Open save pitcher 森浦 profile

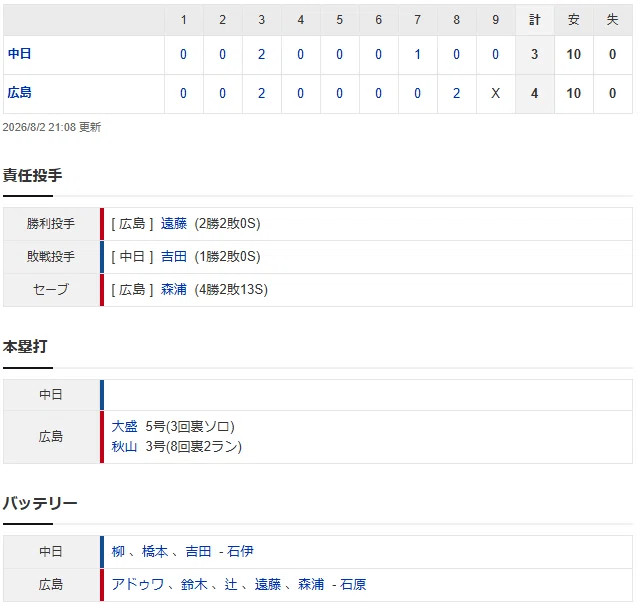(174, 290)
